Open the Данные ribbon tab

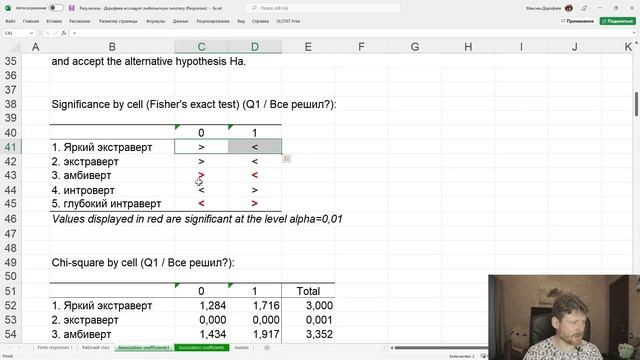[180, 21]
